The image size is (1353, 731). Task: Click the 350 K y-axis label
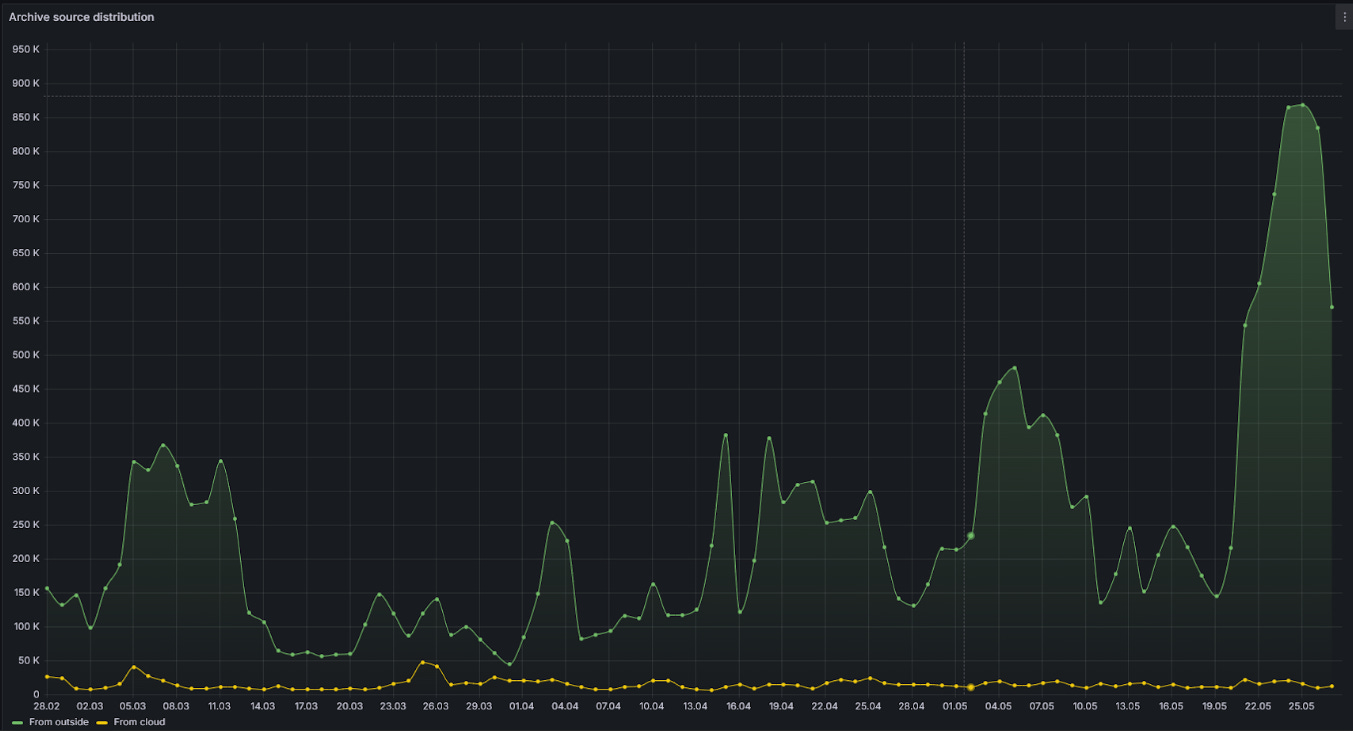point(26,457)
